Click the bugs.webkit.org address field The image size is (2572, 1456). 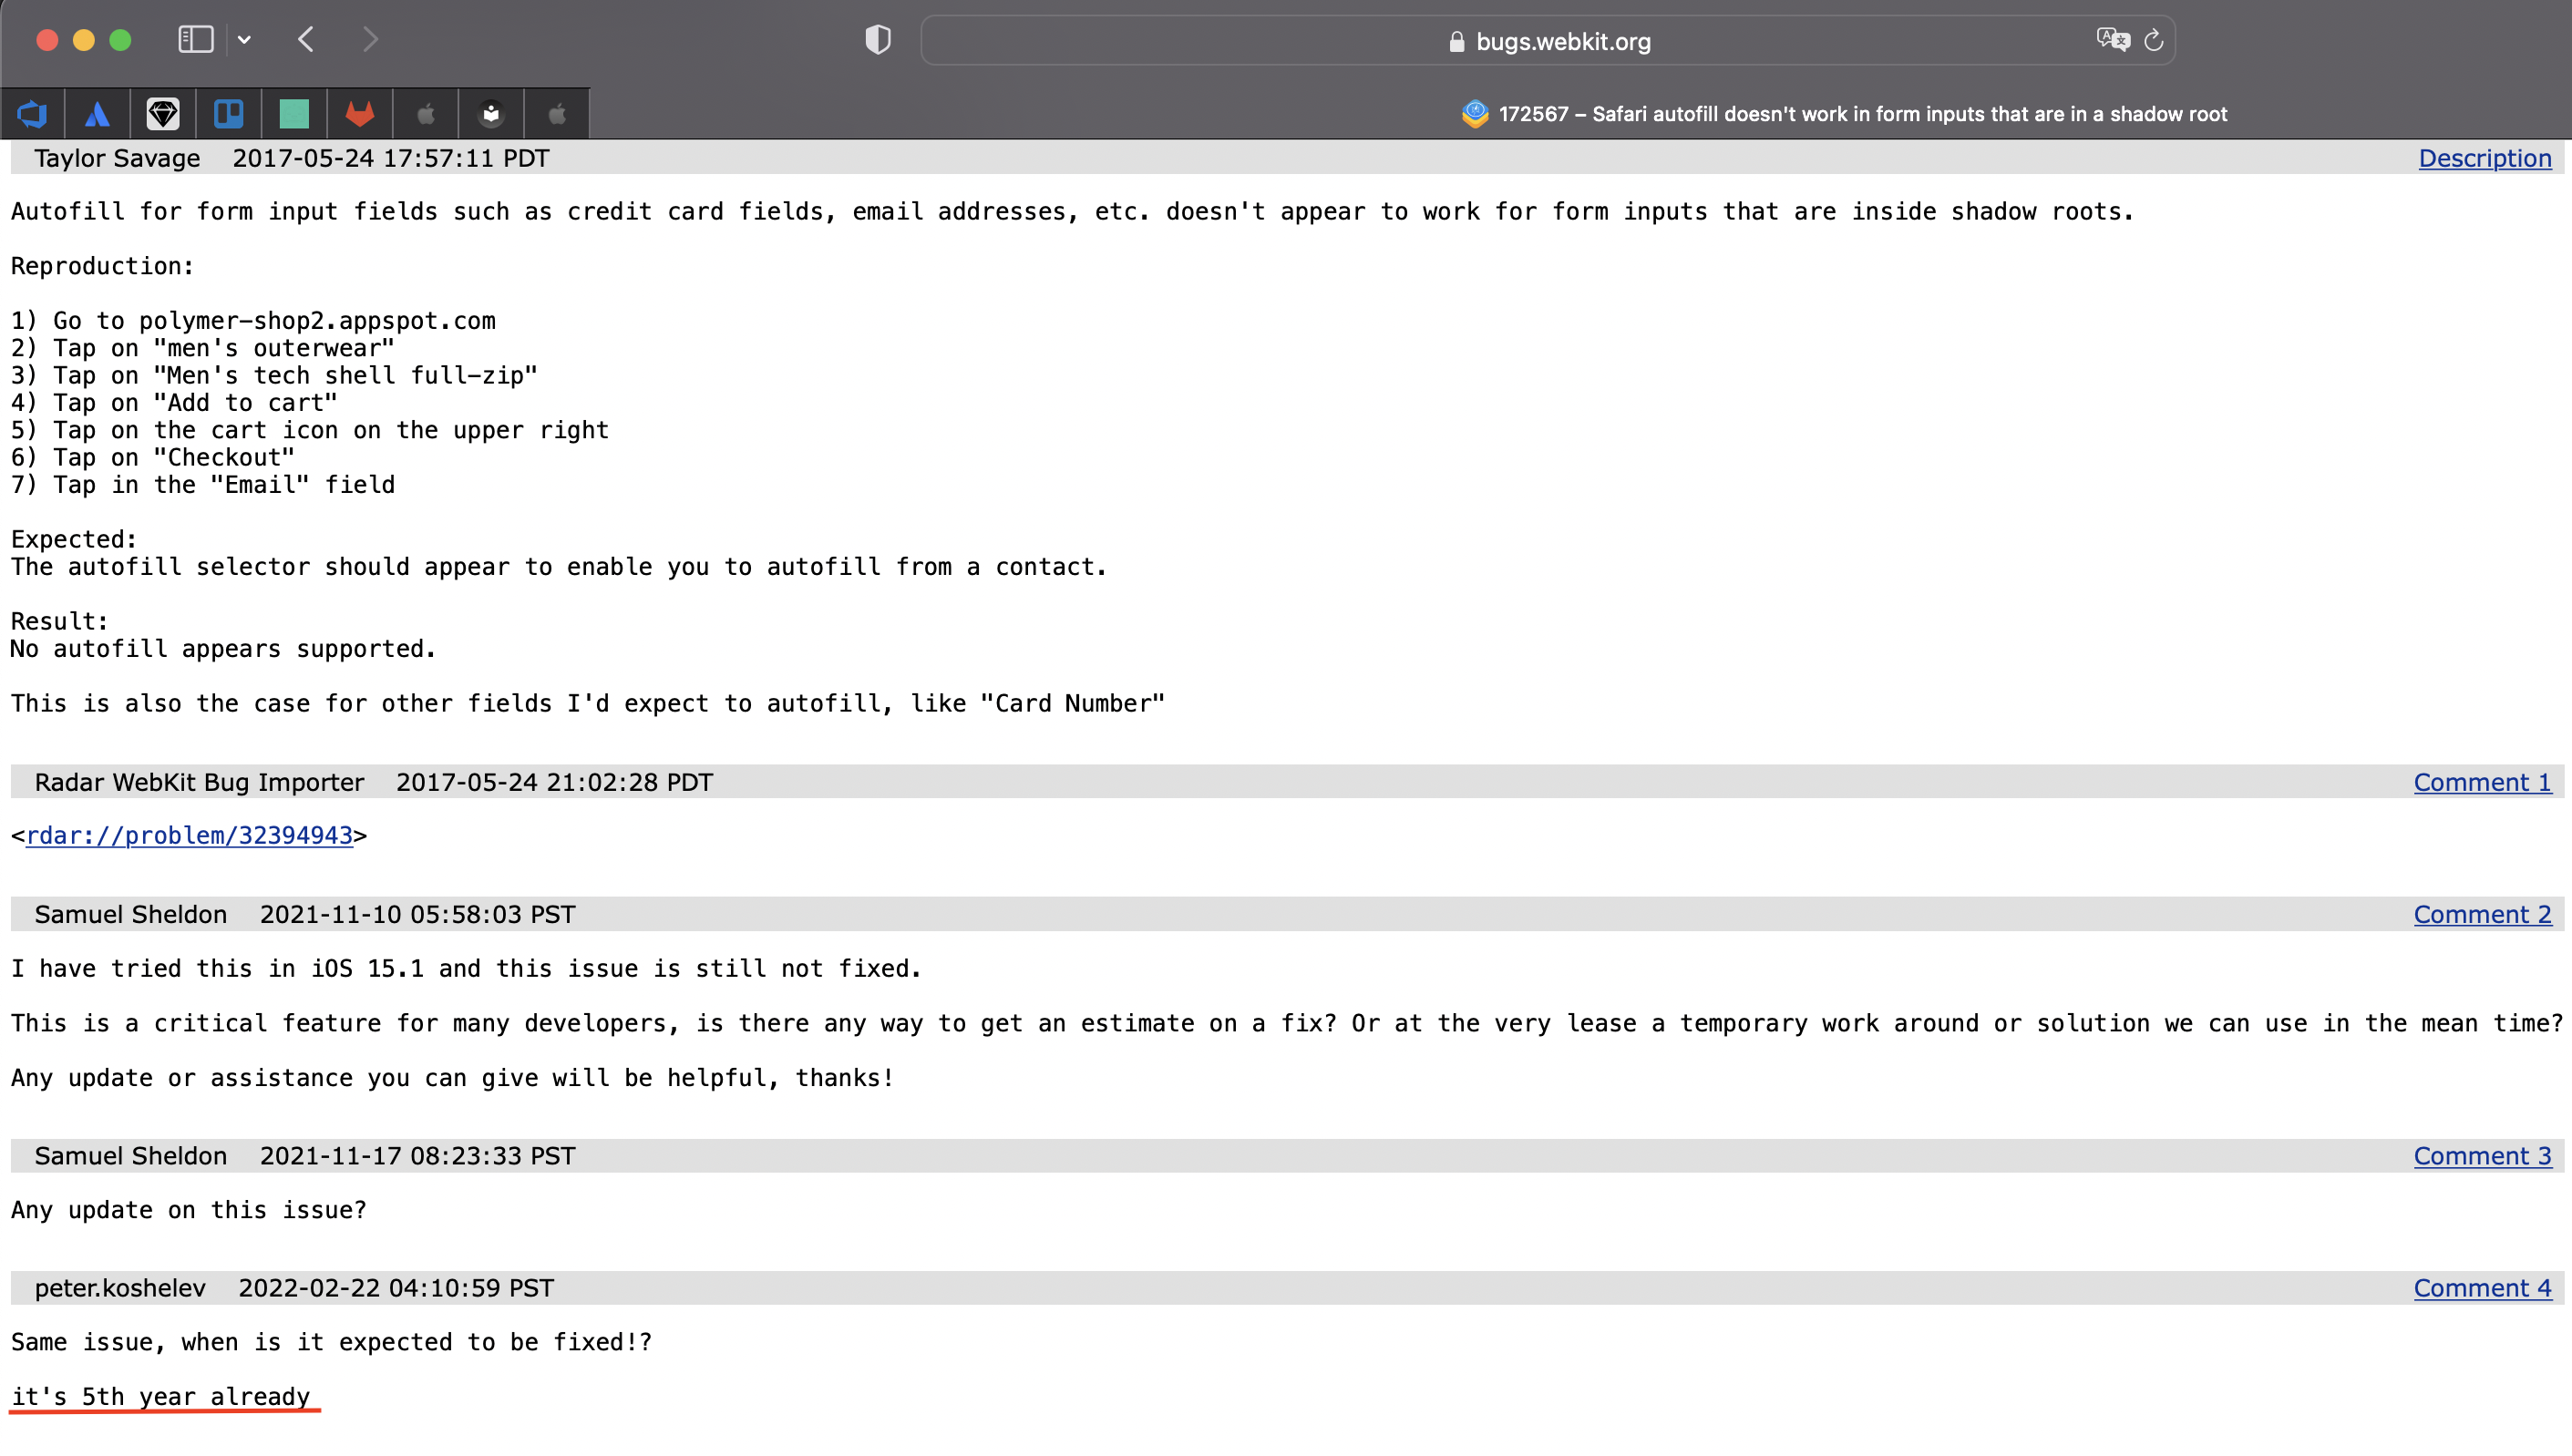[1547, 41]
